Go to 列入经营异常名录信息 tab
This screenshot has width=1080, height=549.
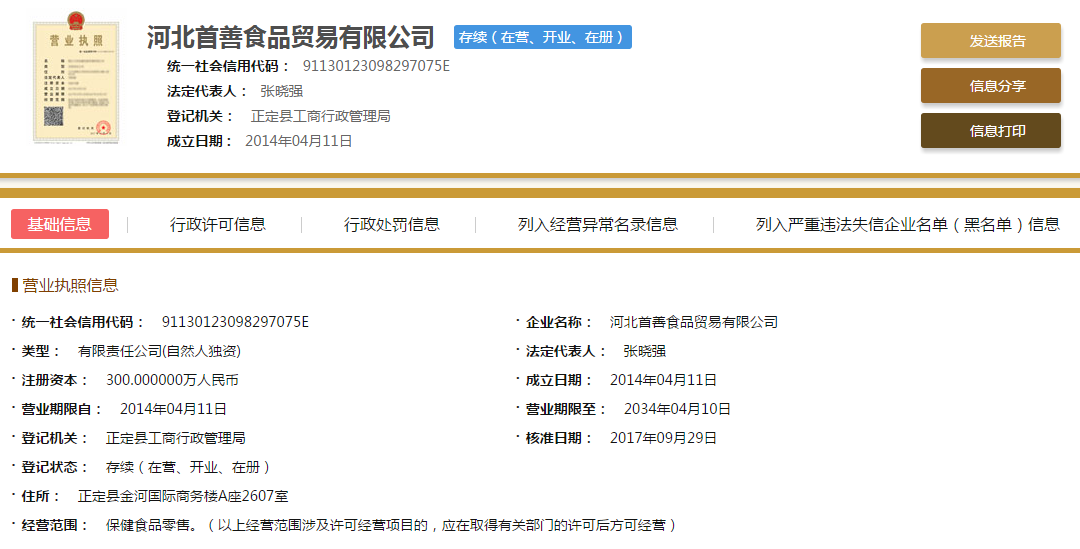click(598, 224)
